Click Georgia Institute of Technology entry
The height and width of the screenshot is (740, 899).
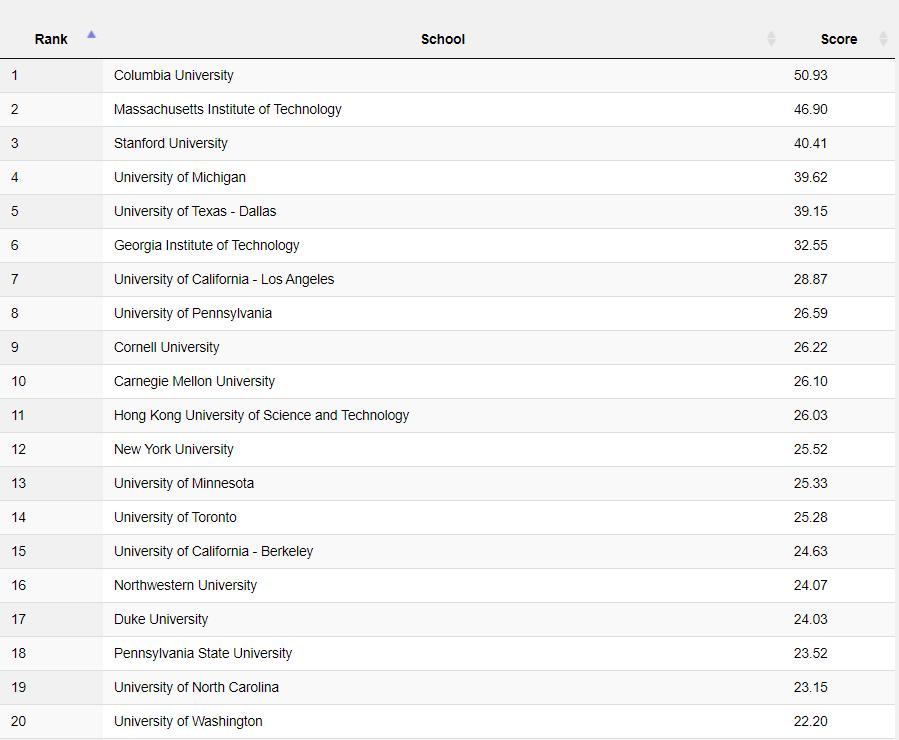coord(207,245)
